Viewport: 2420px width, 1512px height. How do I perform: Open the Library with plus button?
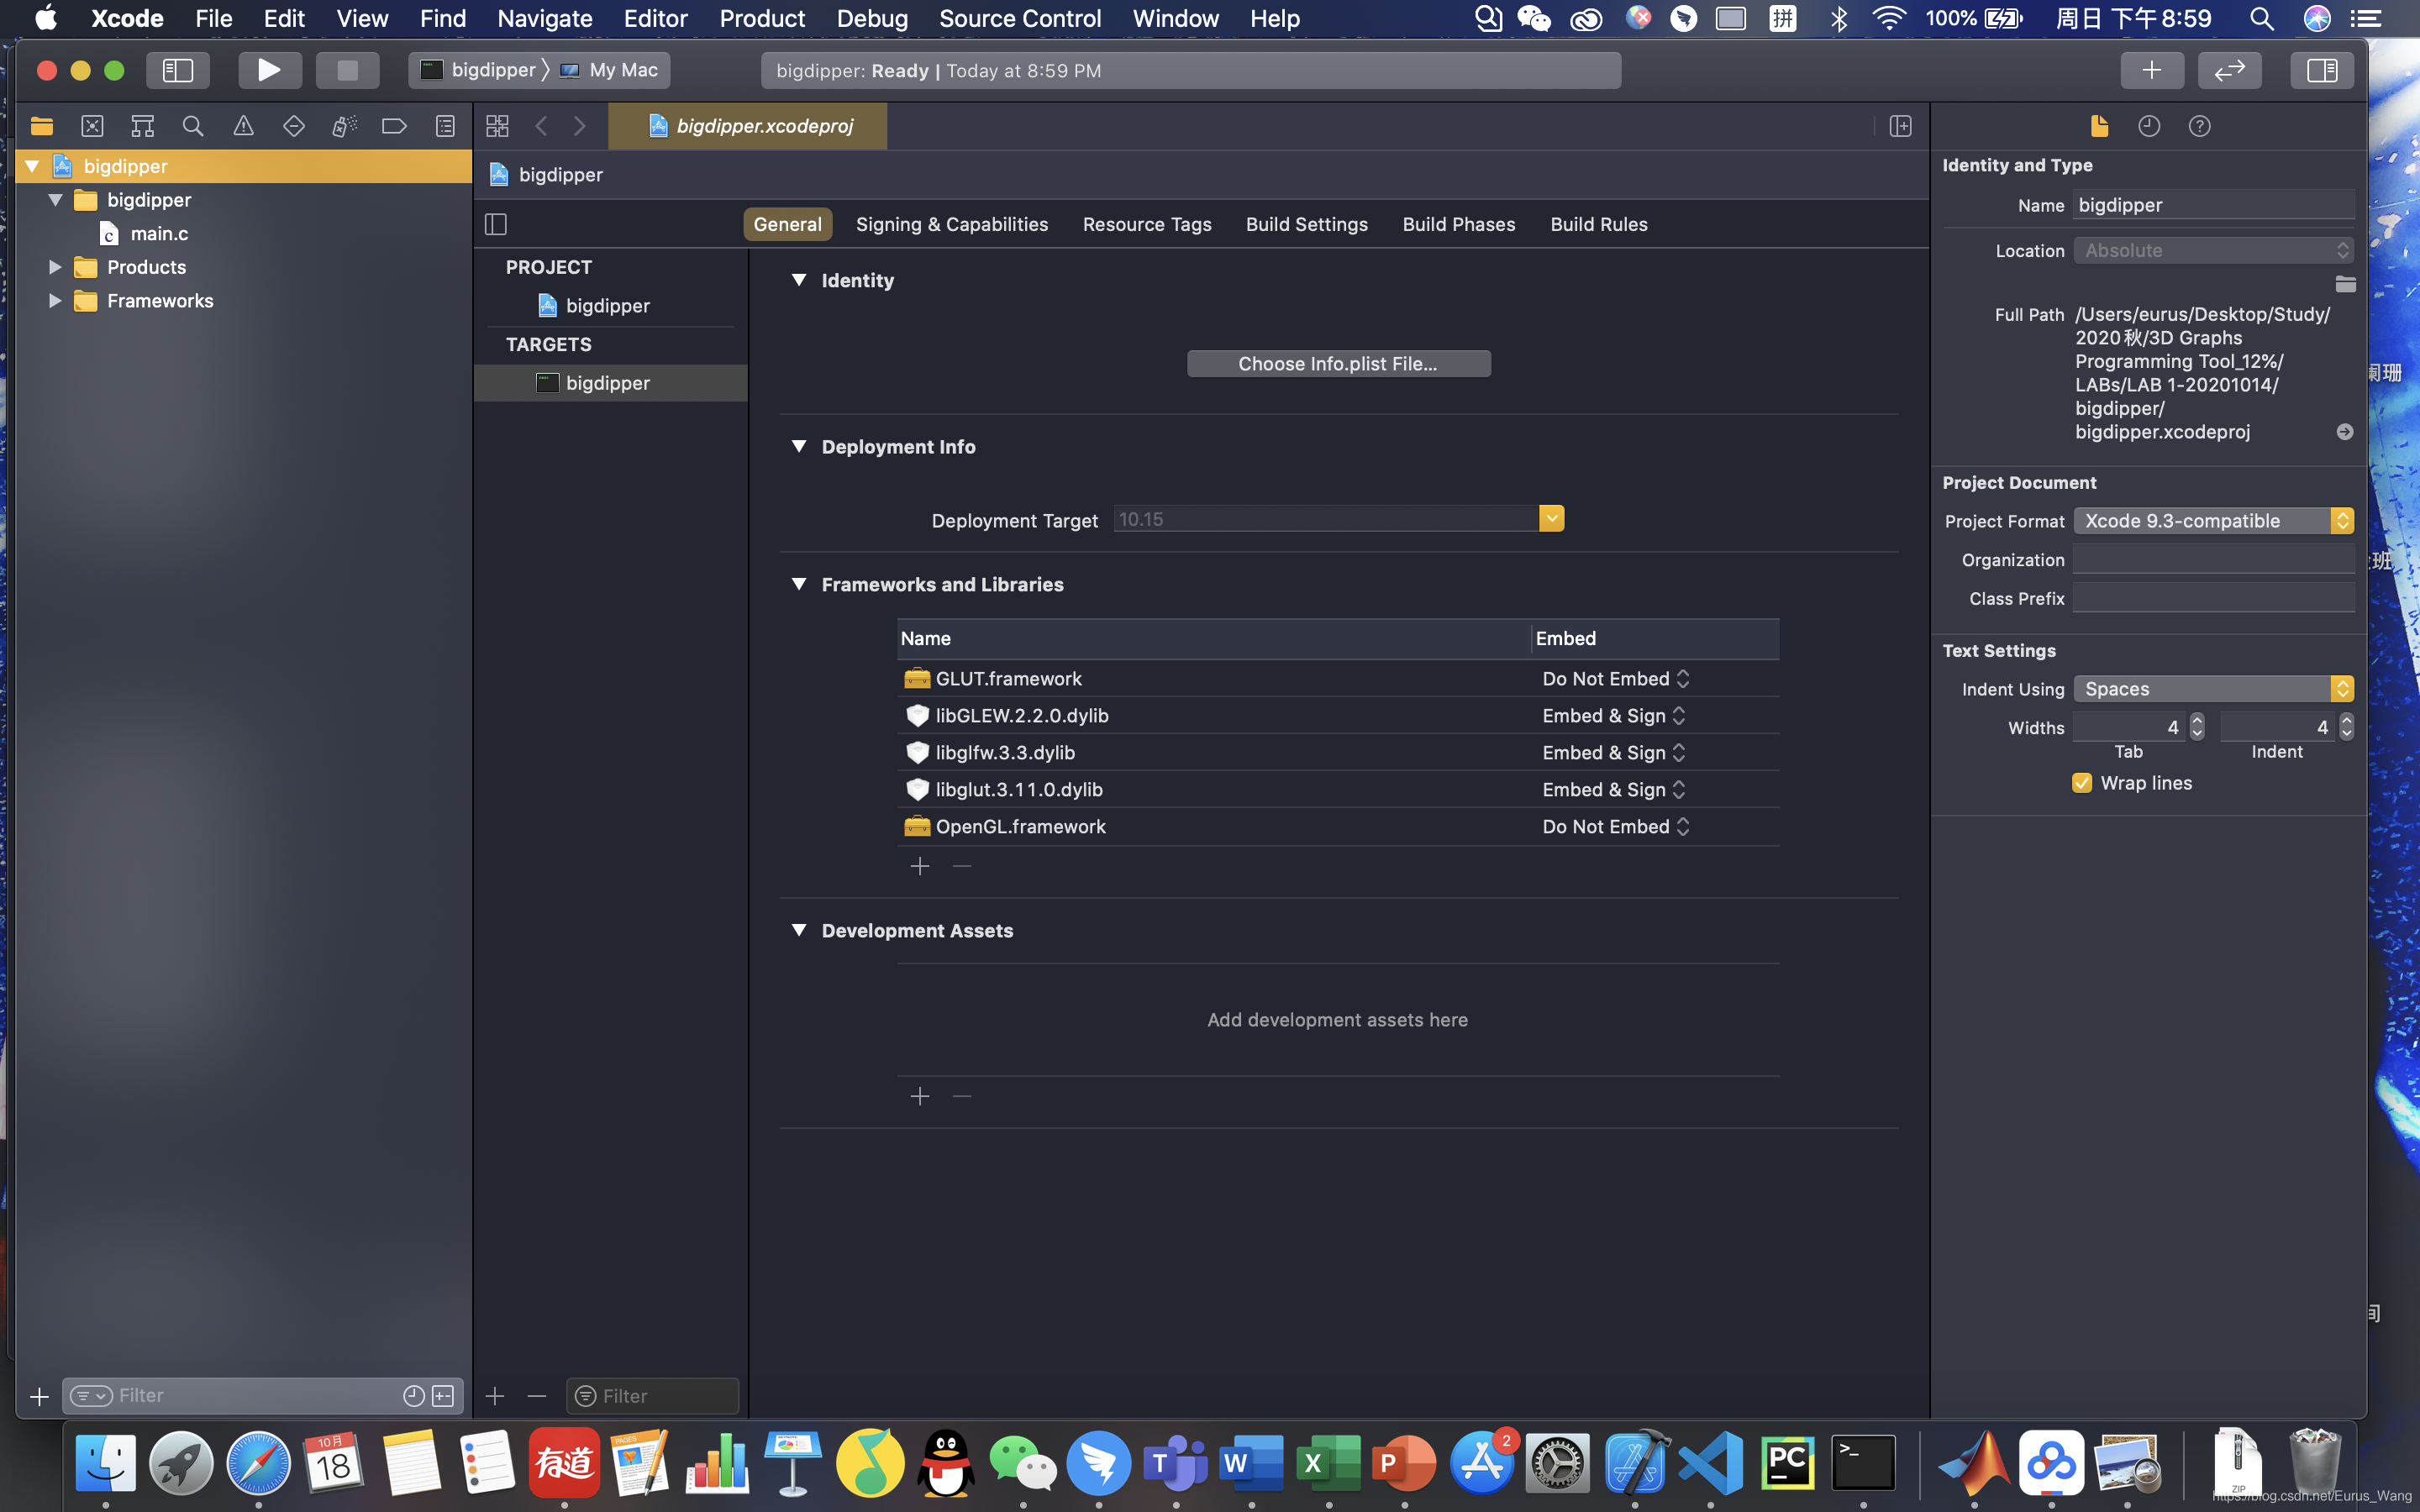coord(2152,70)
